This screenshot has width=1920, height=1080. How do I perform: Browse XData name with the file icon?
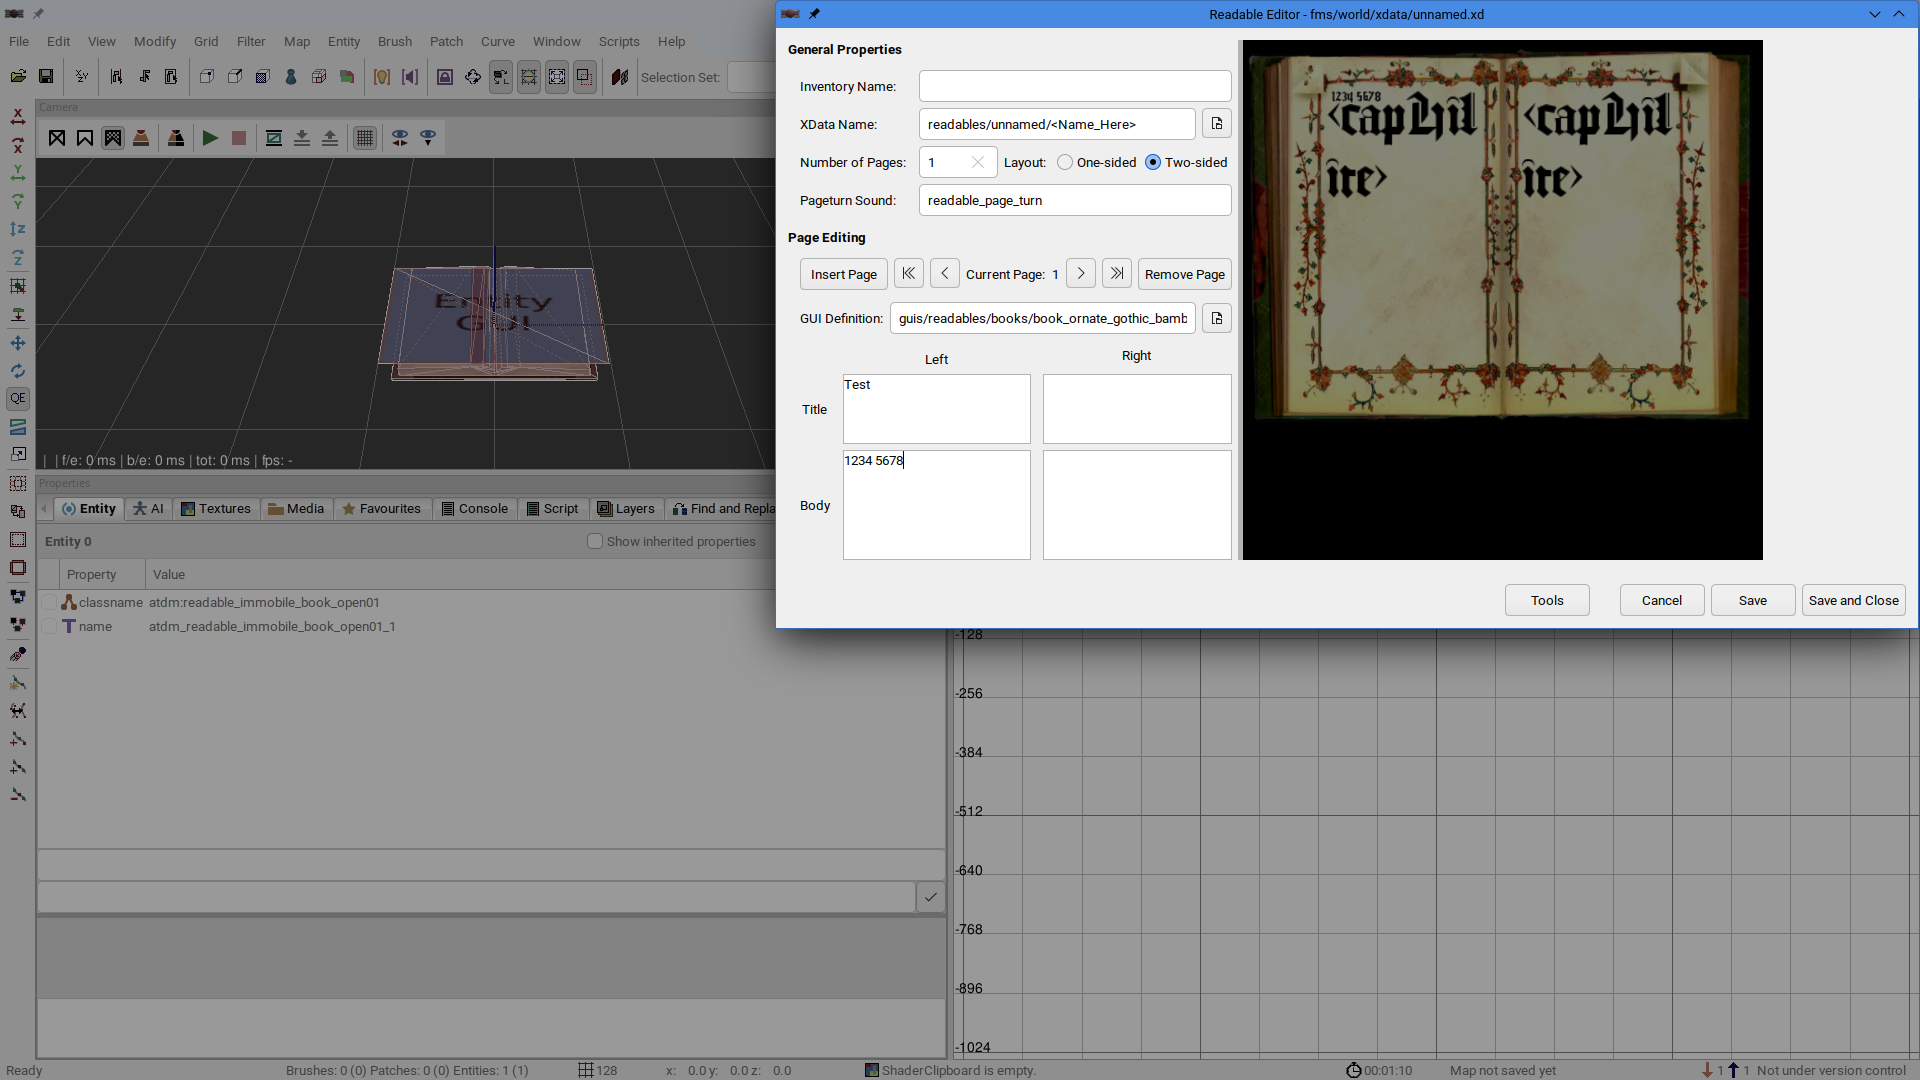click(1216, 124)
